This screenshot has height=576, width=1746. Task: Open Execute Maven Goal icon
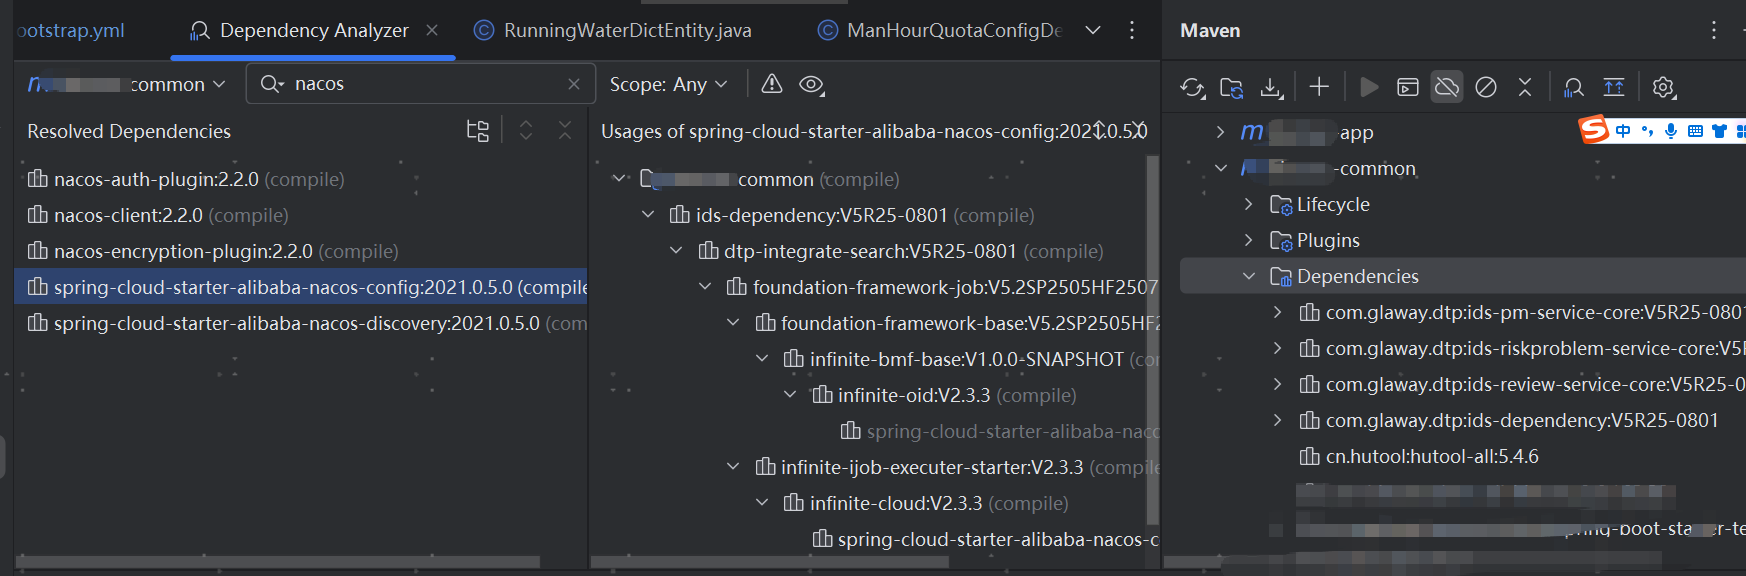[1407, 87]
